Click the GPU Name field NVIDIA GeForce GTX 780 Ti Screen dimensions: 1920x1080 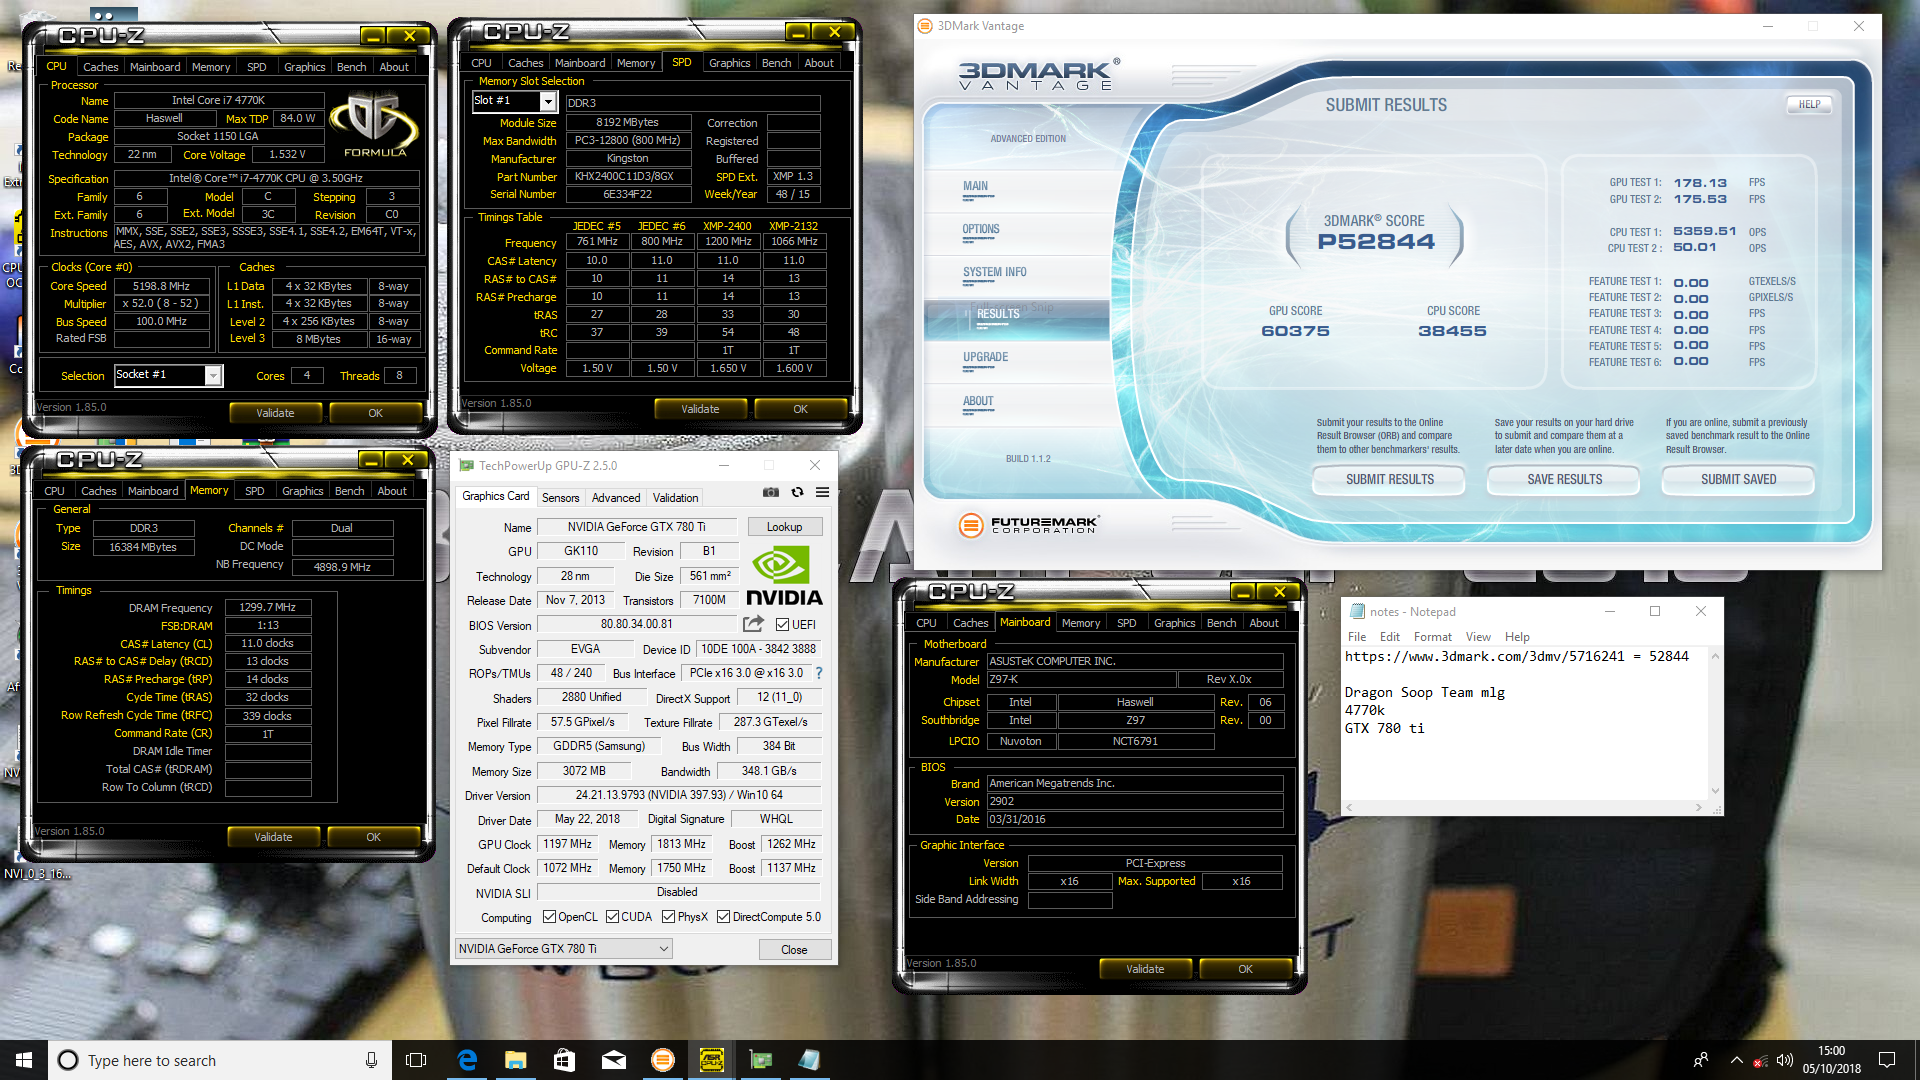pos(637,527)
